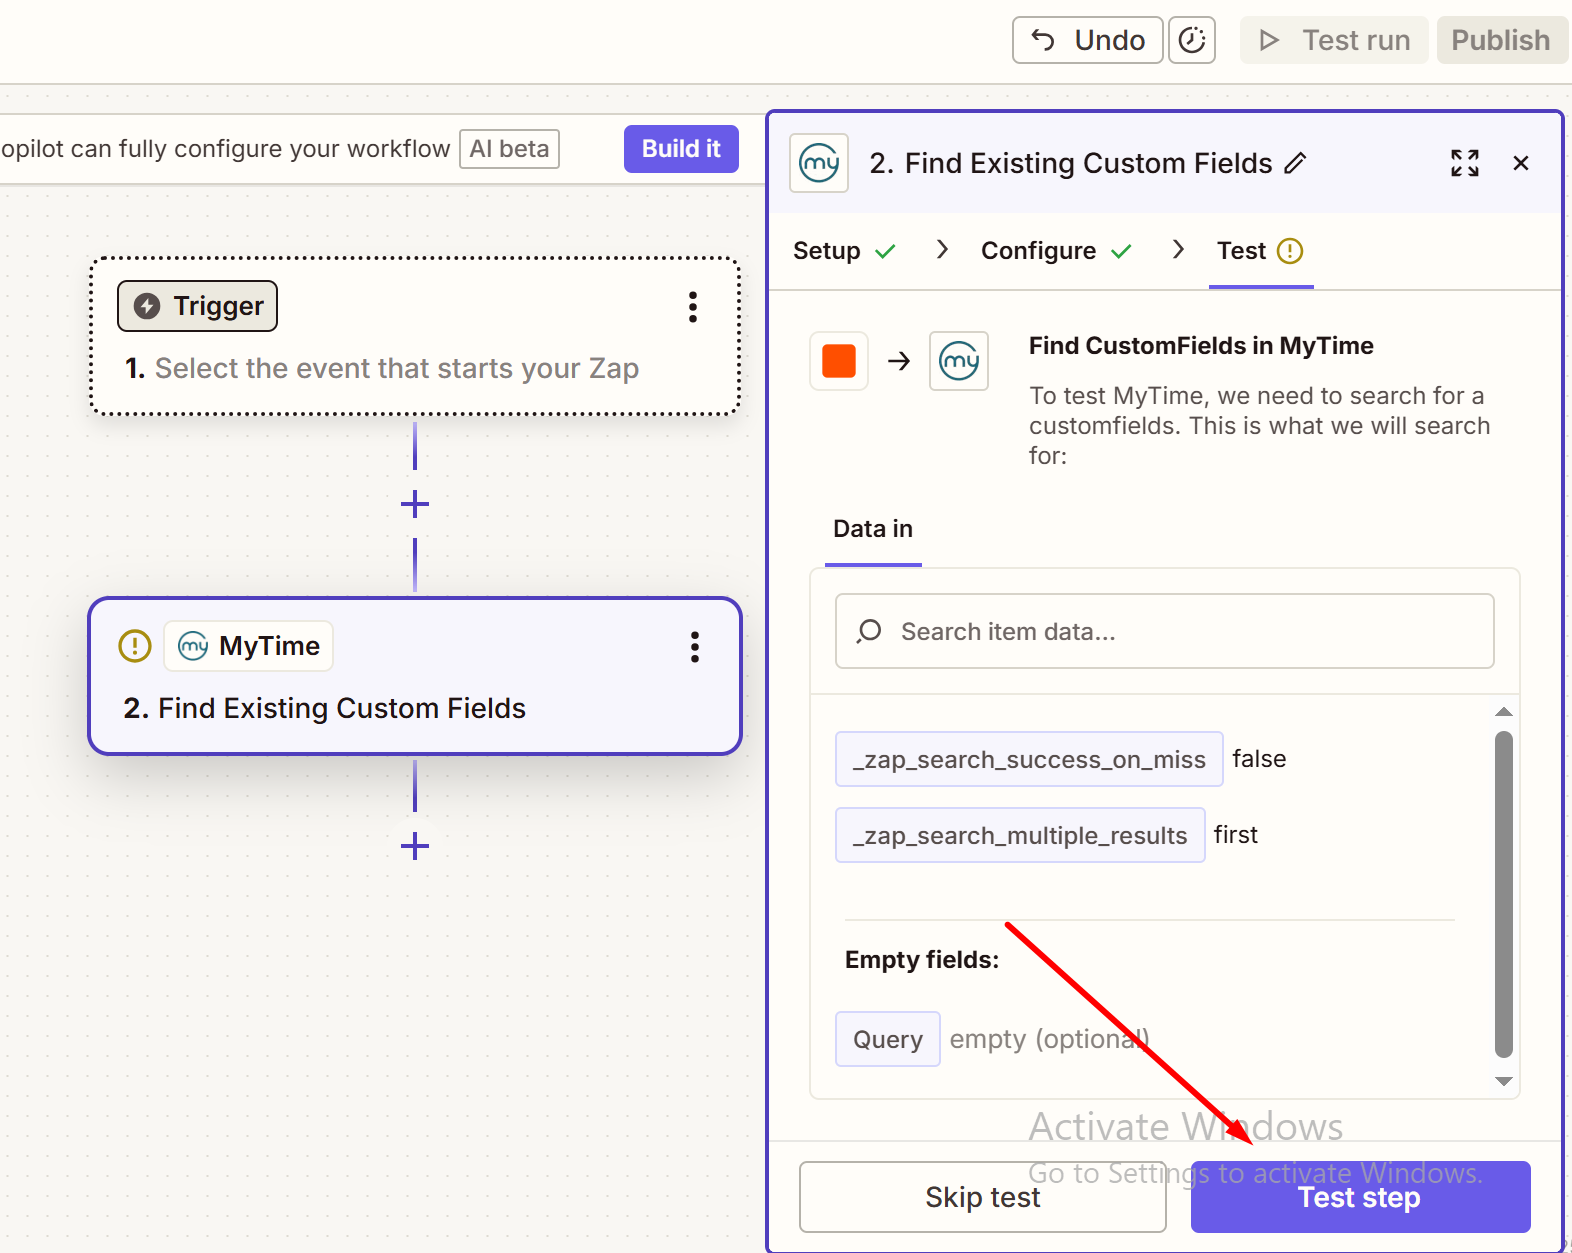Click the orange trigger app icon
This screenshot has width=1572, height=1253.
(839, 361)
